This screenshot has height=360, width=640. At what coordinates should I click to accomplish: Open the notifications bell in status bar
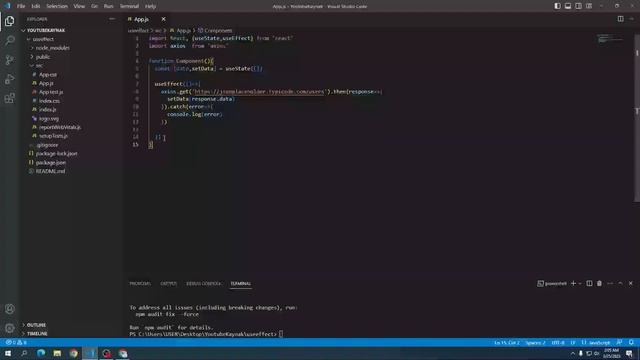point(631,342)
